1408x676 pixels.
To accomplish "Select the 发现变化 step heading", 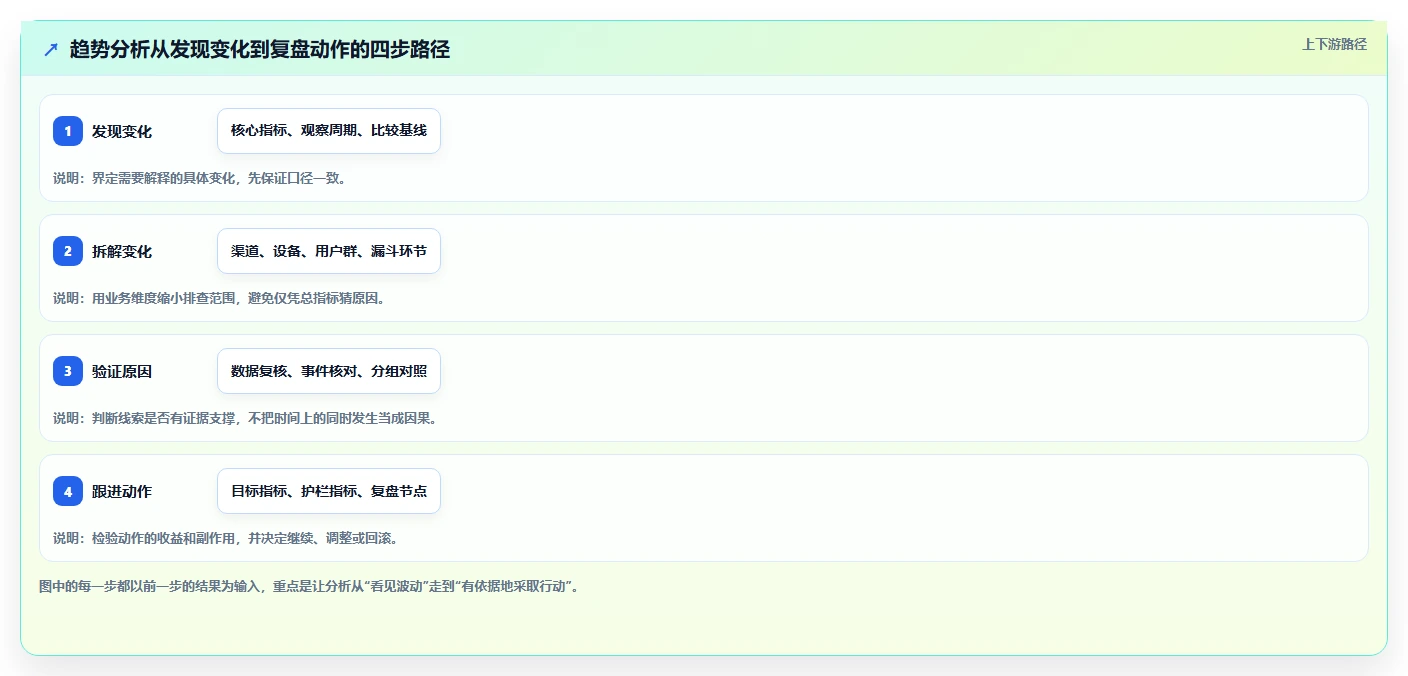I will [122, 131].
